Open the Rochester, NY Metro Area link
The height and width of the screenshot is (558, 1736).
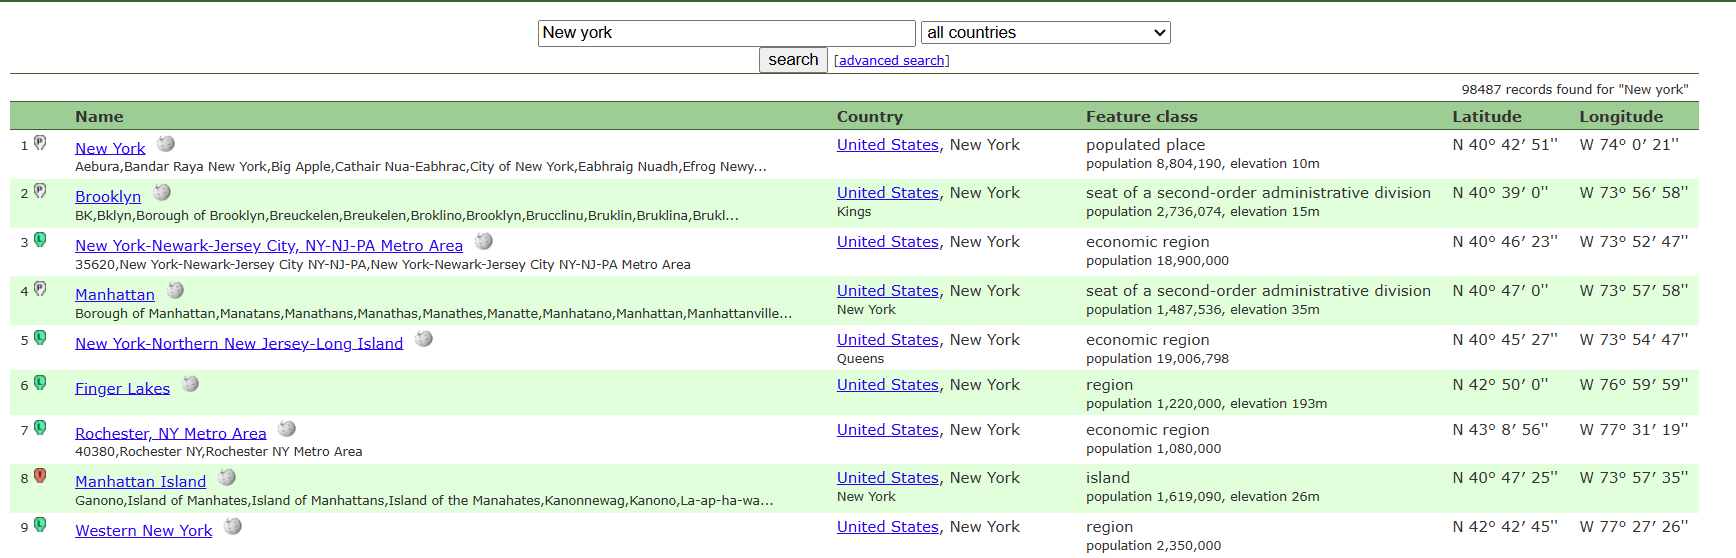pyautogui.click(x=171, y=434)
